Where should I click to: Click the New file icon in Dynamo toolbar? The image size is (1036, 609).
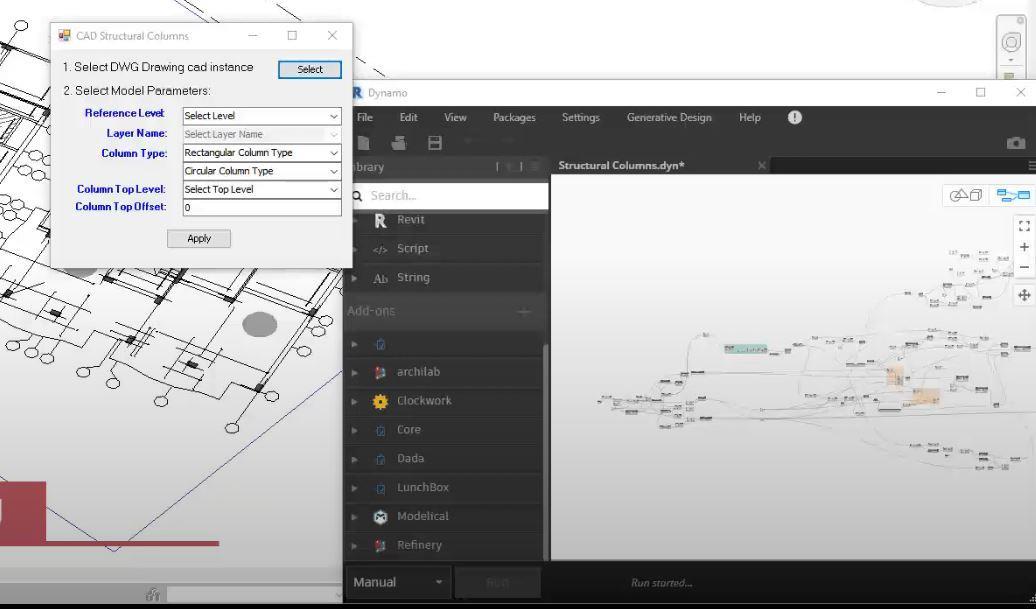pyautogui.click(x=363, y=143)
